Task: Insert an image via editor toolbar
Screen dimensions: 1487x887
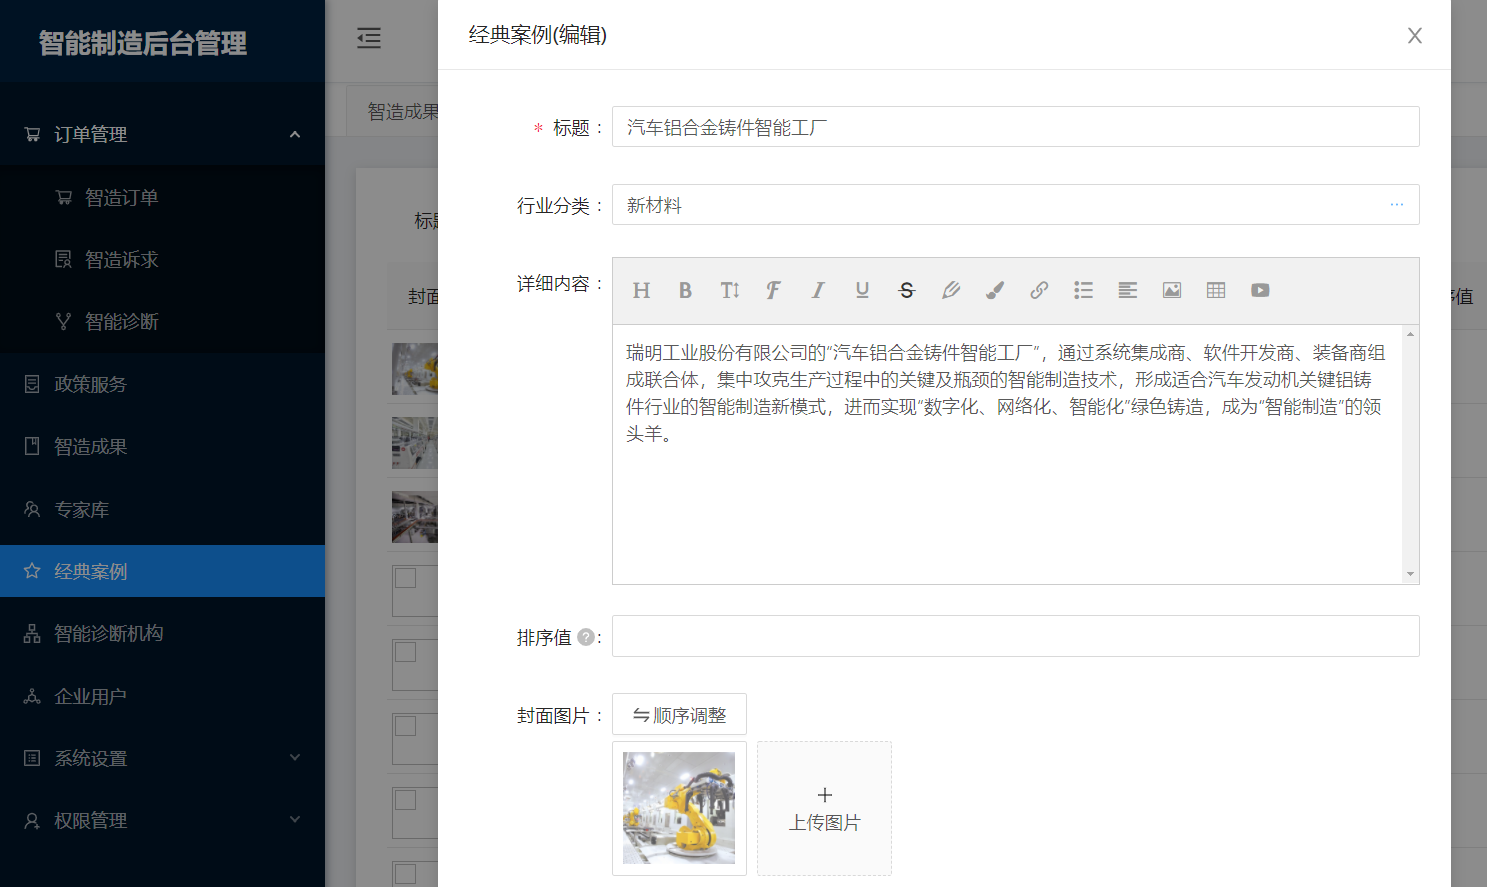Action: click(1172, 290)
